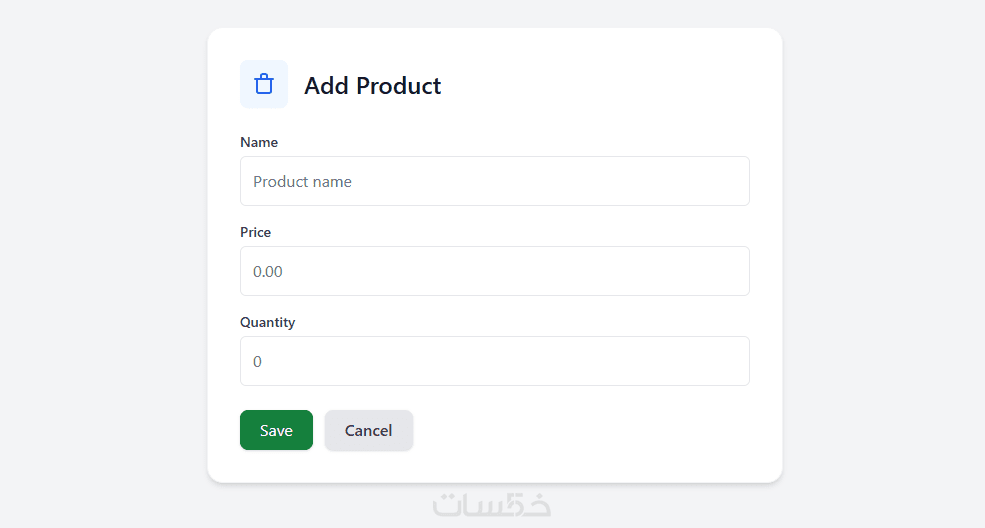The image size is (985, 528).
Task: Activate the price entry box
Action: pos(494,271)
